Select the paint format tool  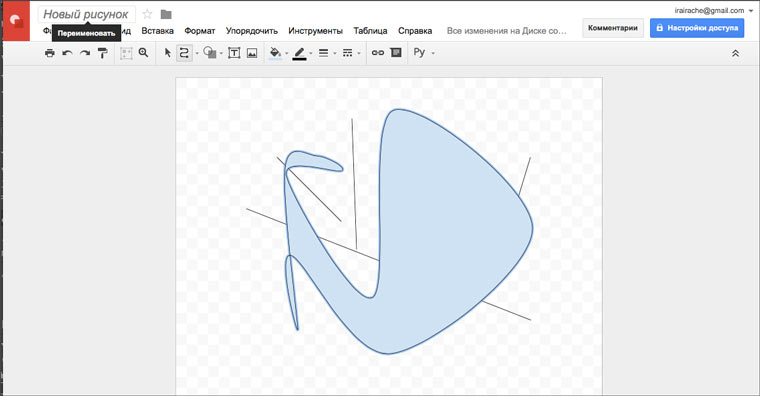102,53
